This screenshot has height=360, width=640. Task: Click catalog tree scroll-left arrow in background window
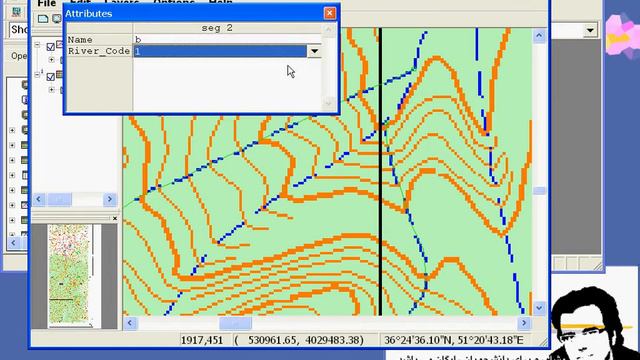[x=13, y=243]
